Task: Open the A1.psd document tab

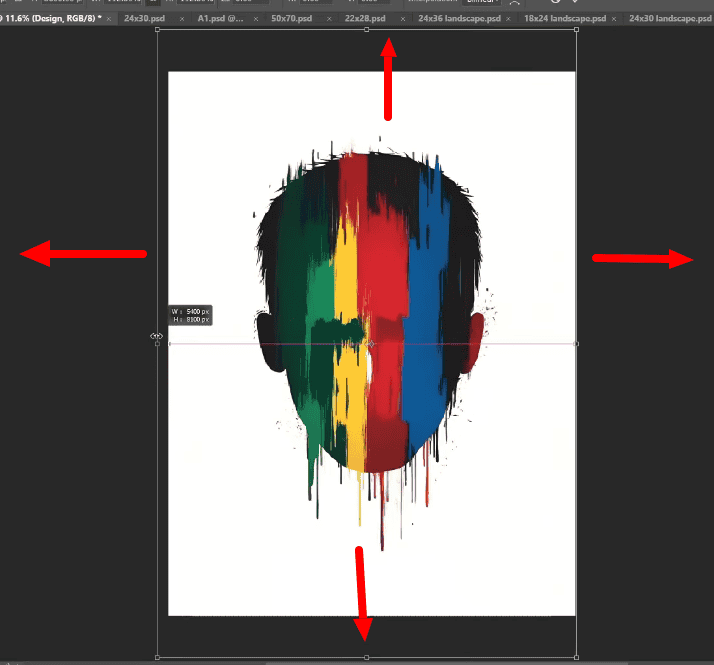Action: (x=219, y=19)
